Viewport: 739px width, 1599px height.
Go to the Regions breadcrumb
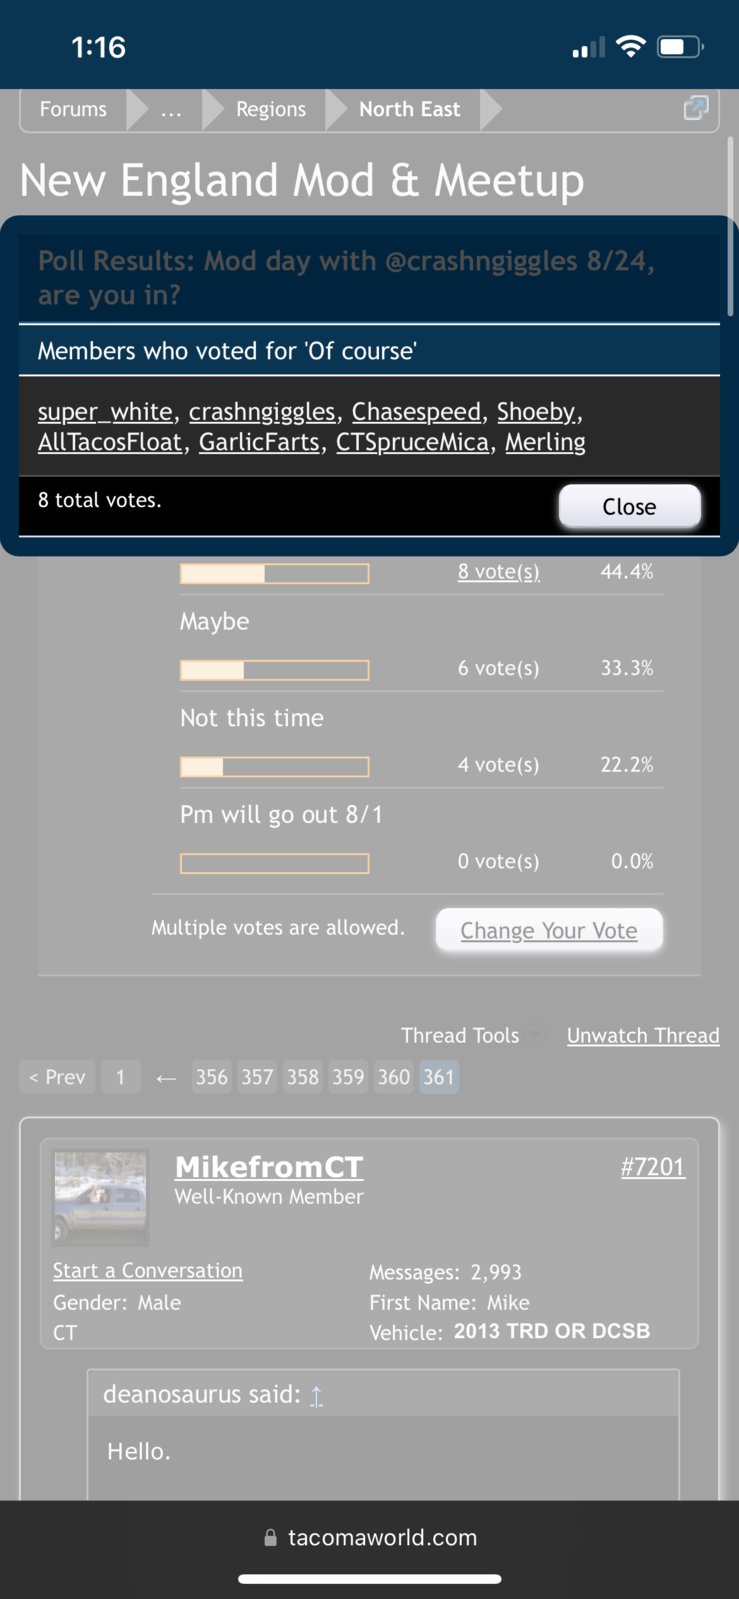point(271,109)
